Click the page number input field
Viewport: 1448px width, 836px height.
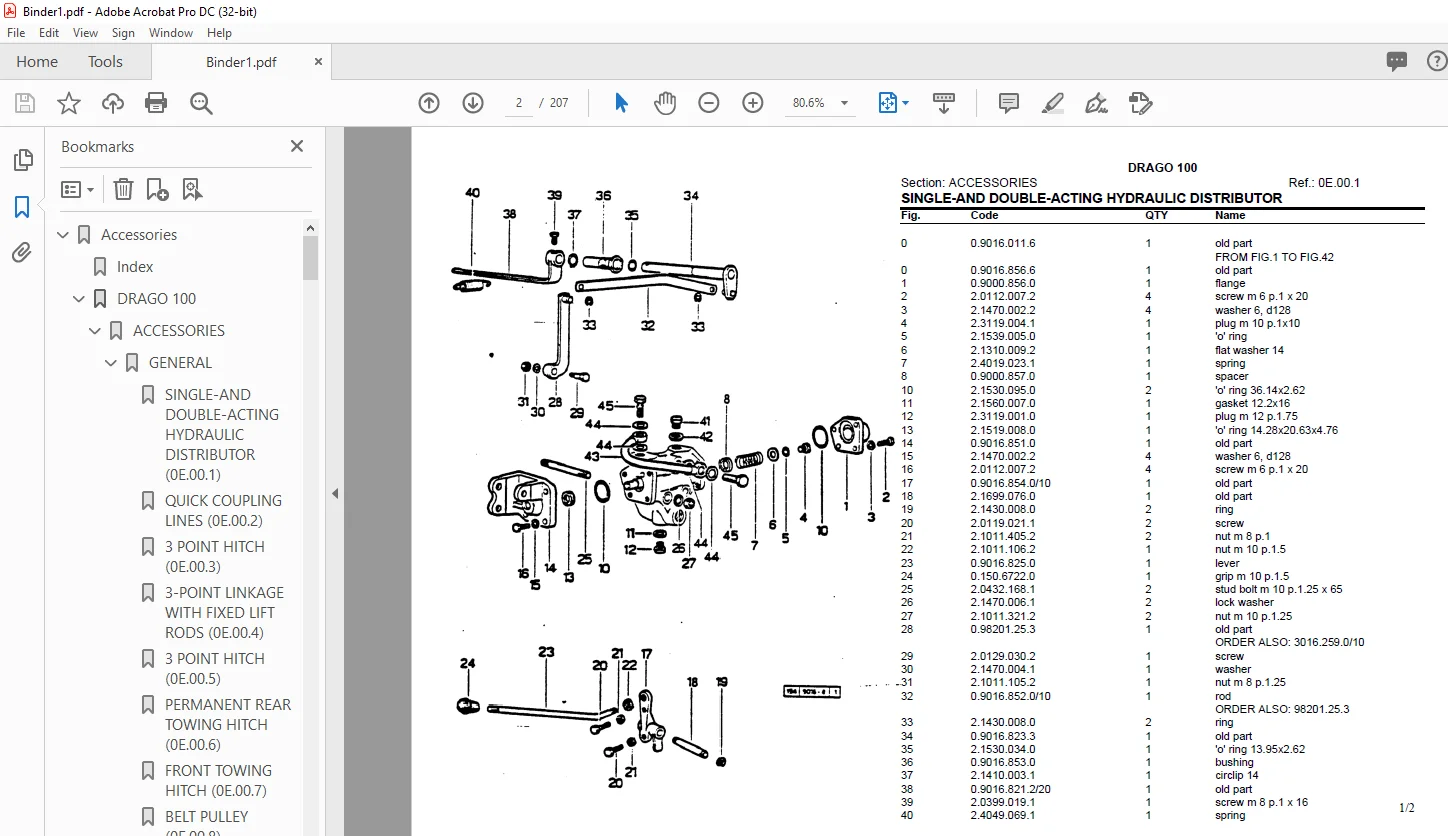click(x=520, y=103)
